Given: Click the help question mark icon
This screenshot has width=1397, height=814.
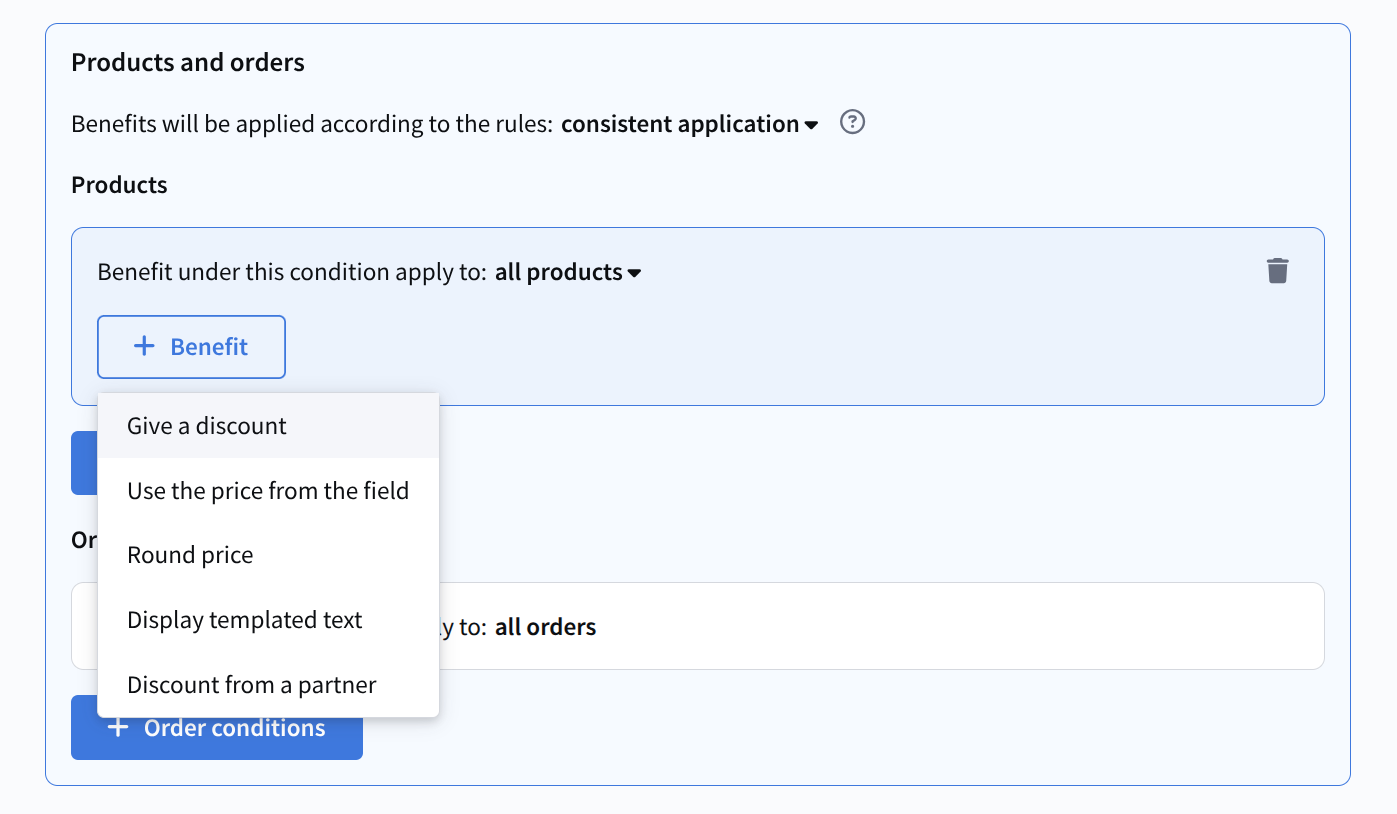Looking at the screenshot, I should [x=852, y=123].
